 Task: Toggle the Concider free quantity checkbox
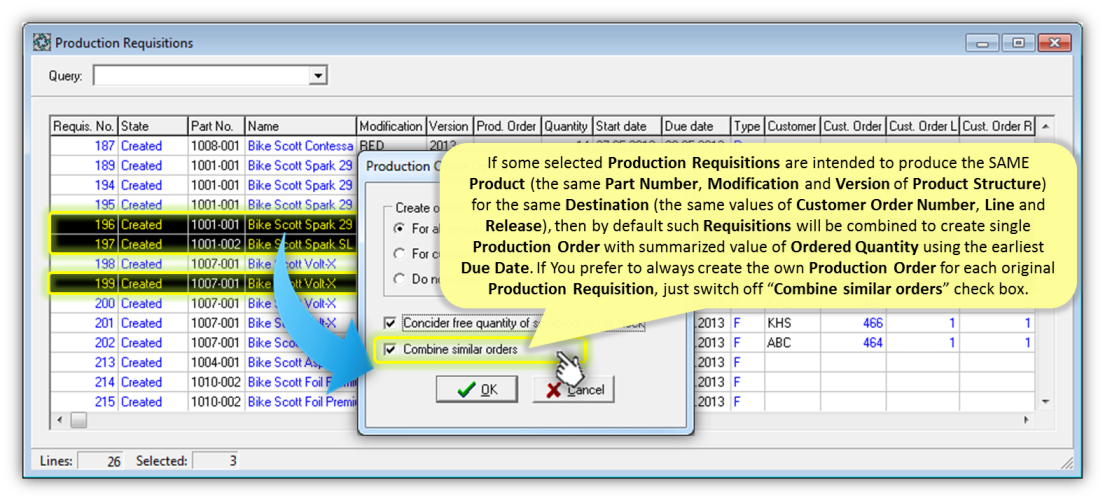(x=390, y=323)
